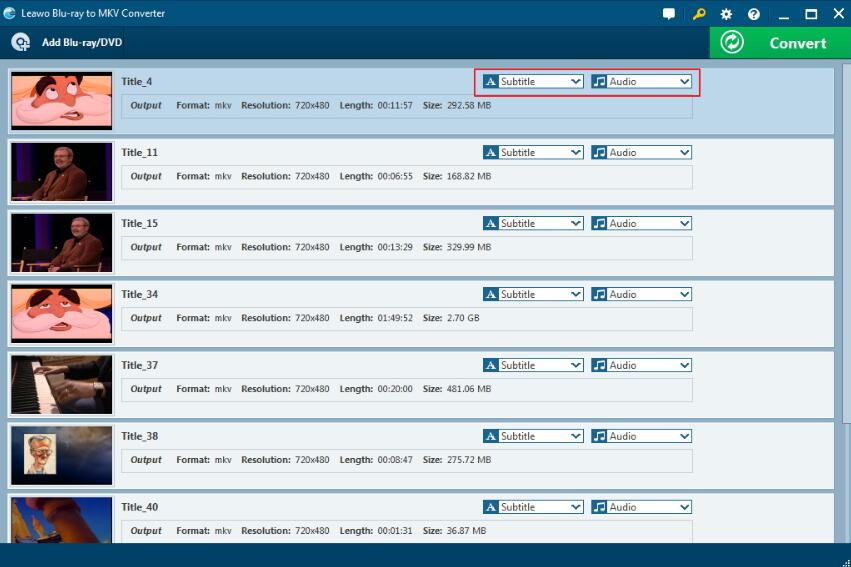
Task: Click the Title_40 name text
Action: 139,507
